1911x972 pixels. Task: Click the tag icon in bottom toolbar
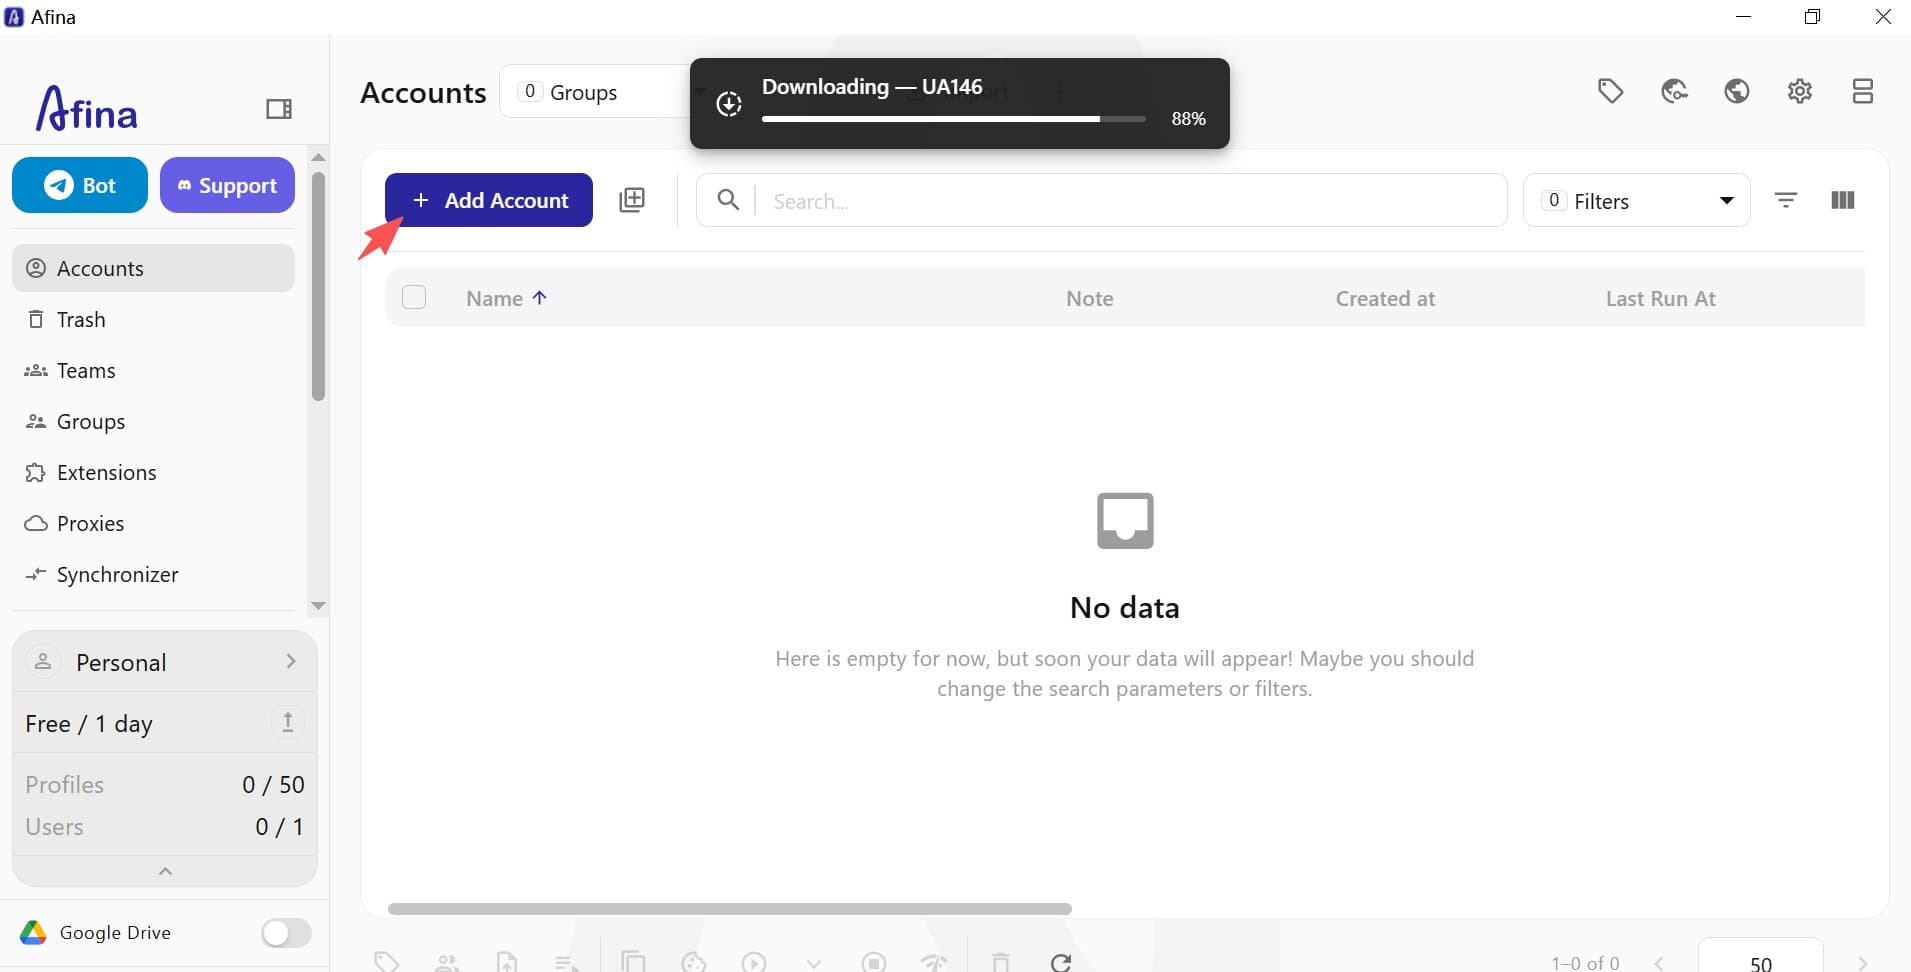tap(387, 962)
